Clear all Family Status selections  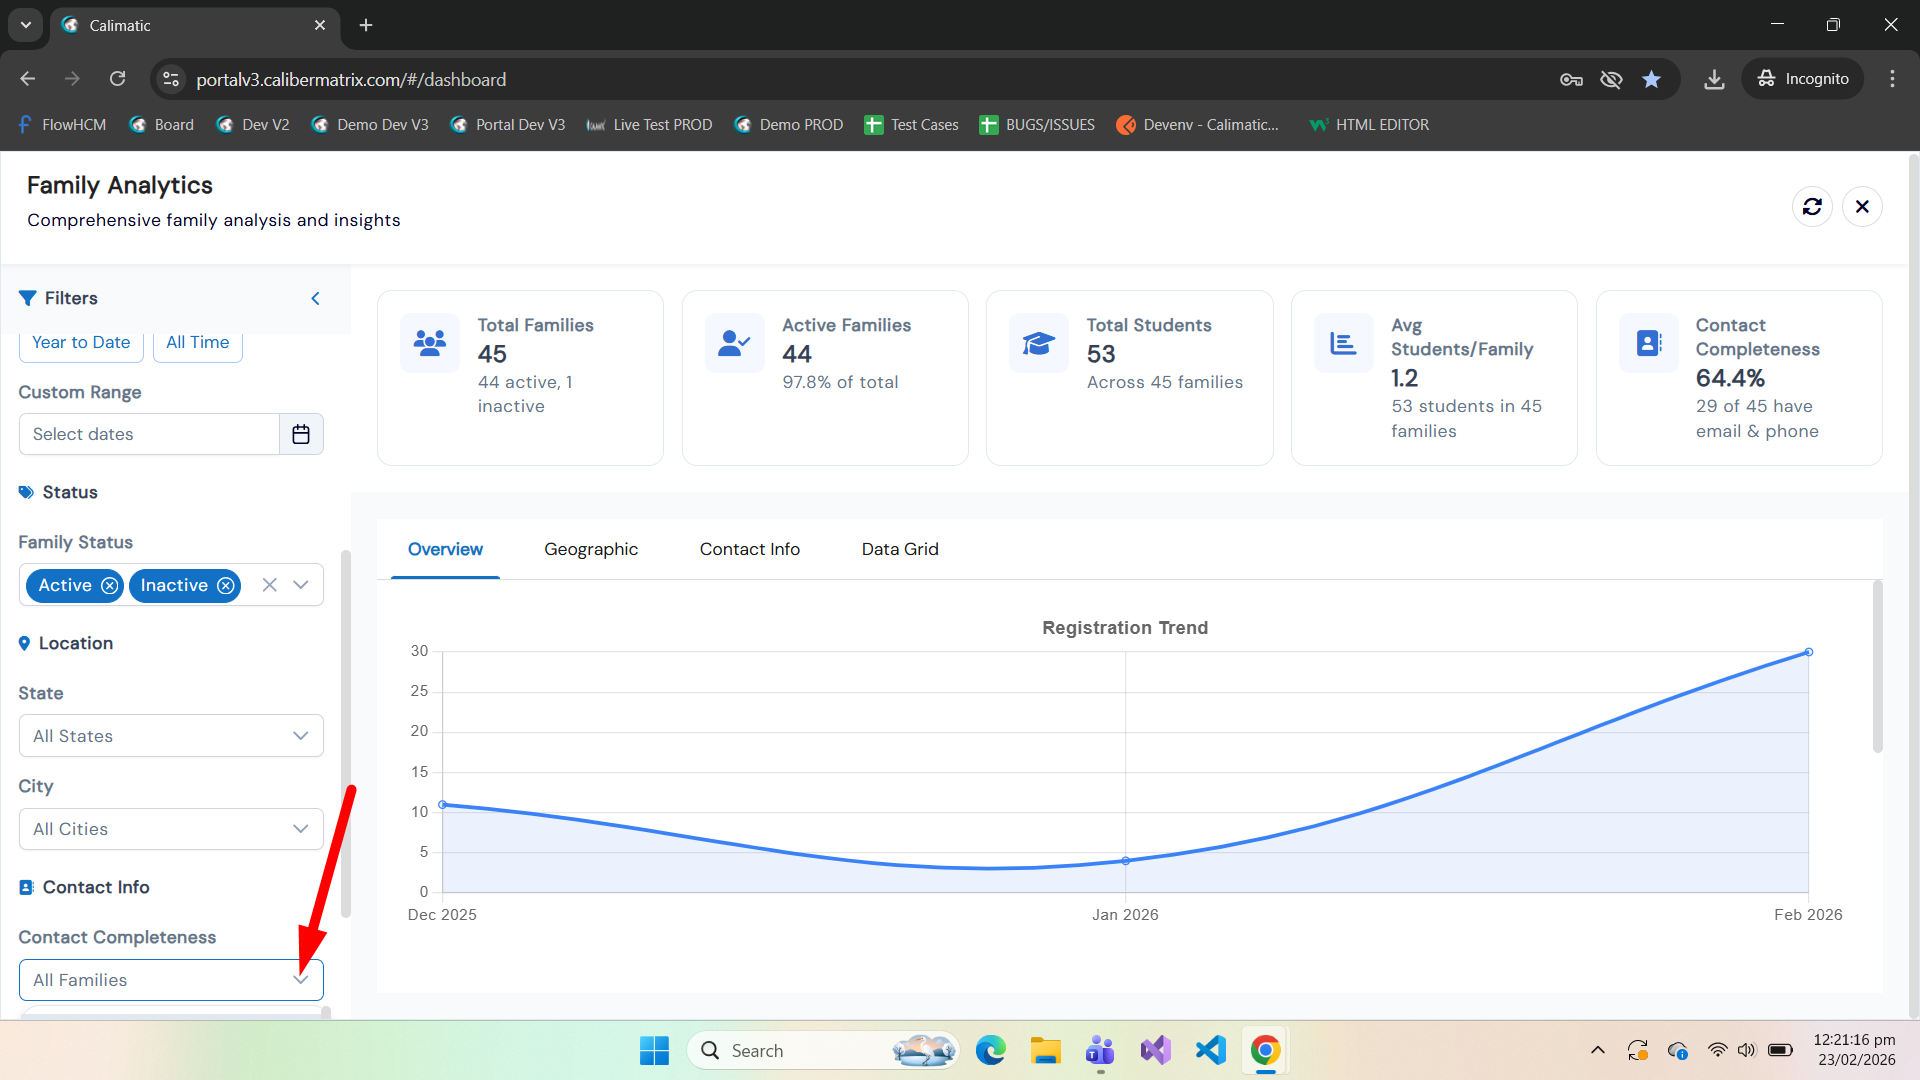click(269, 585)
